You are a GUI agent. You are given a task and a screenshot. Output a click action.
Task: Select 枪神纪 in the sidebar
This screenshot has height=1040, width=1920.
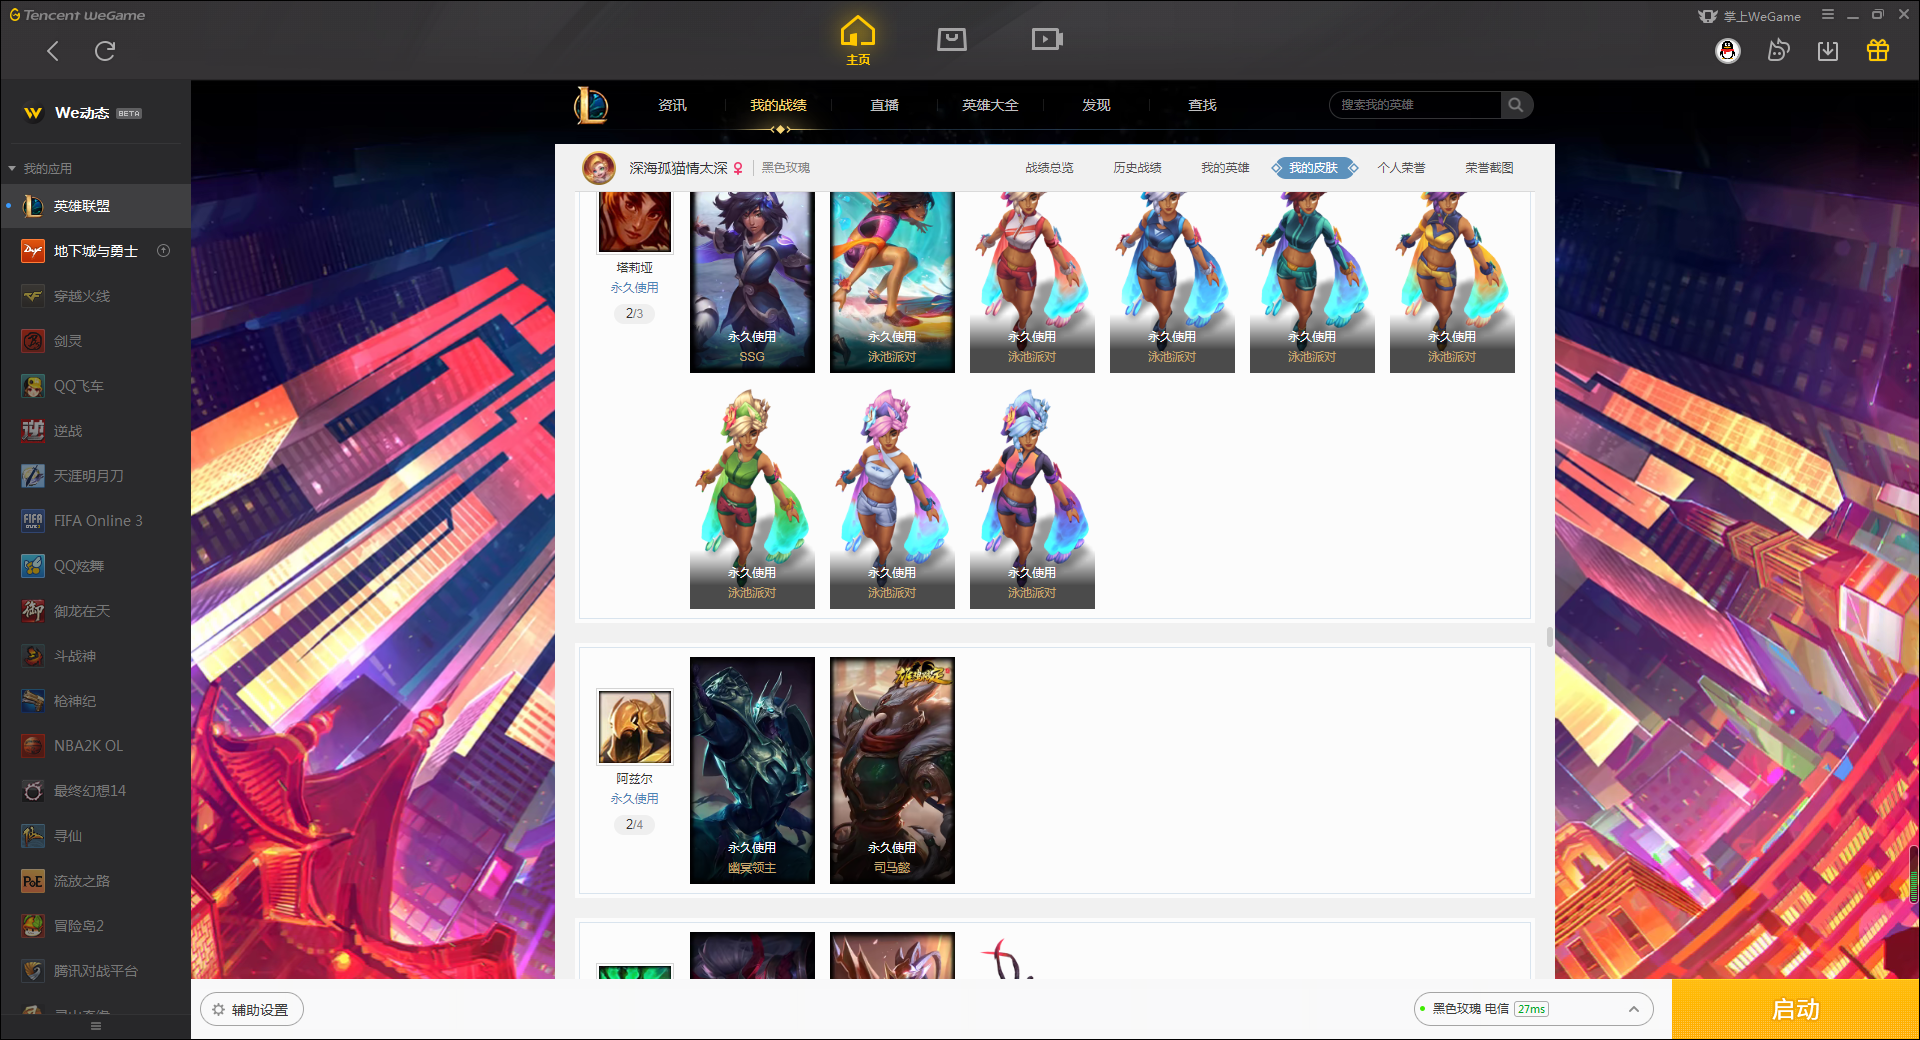tap(95, 701)
